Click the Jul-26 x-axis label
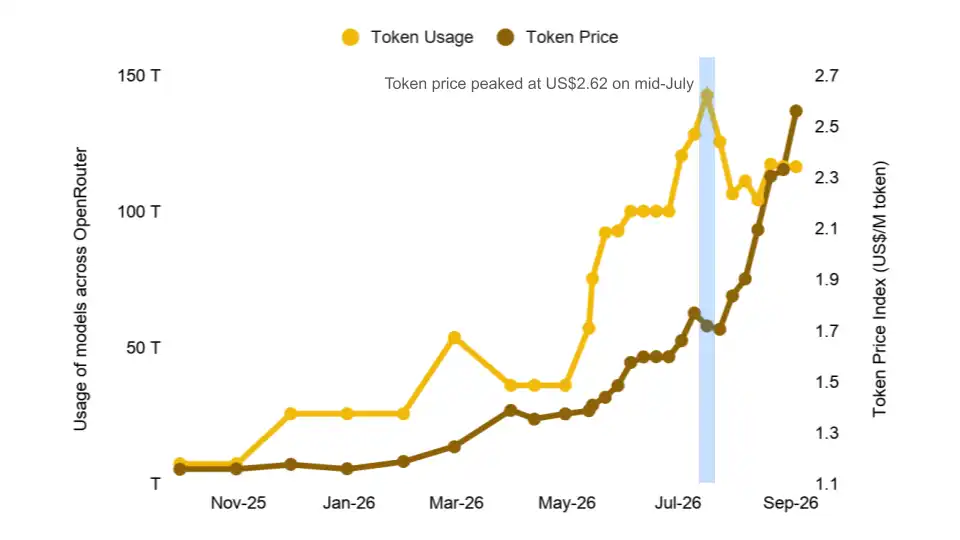Image resolution: width=960 pixels, height=540 pixels. (678, 503)
